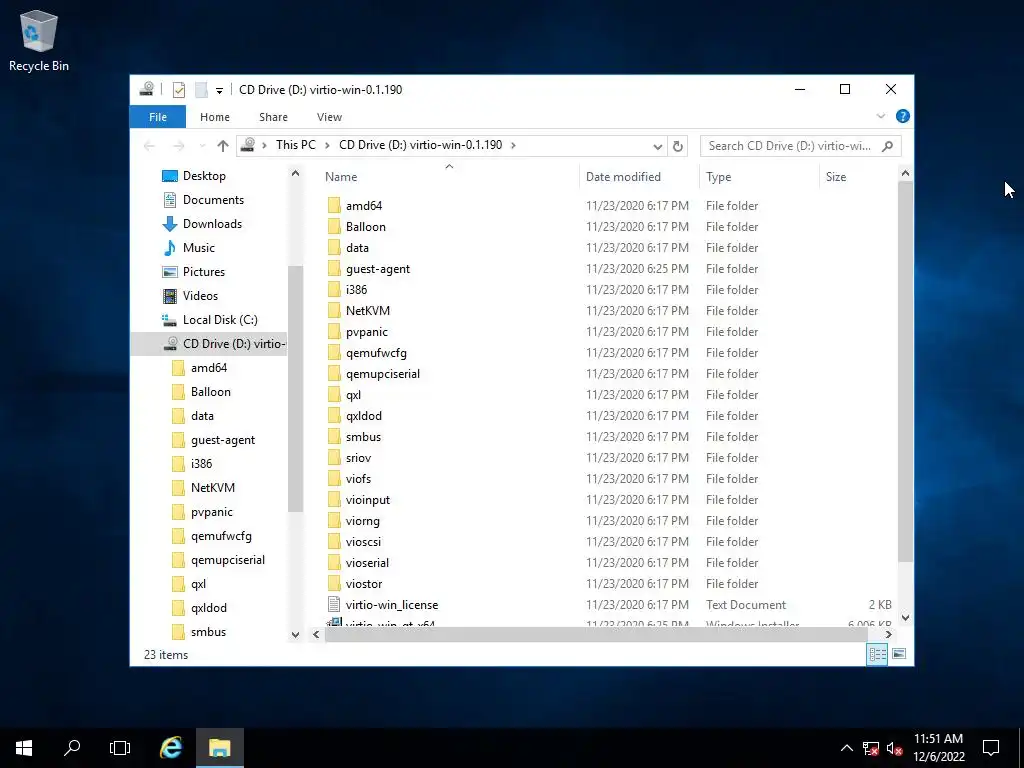
Task: Select the viostor folder in file list
Action: coord(364,584)
